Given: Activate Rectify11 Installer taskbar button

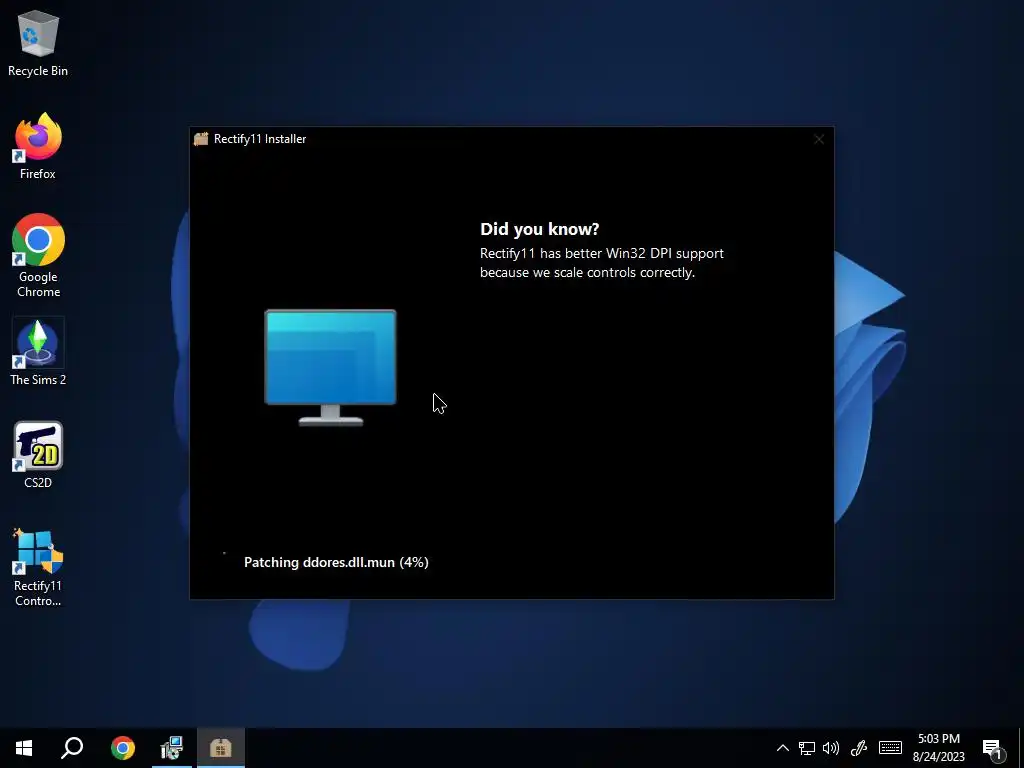Looking at the screenshot, I should point(221,748).
